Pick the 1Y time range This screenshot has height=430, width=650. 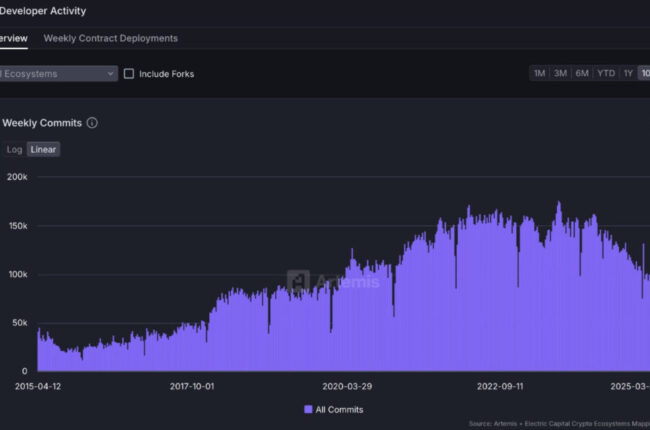[628, 73]
